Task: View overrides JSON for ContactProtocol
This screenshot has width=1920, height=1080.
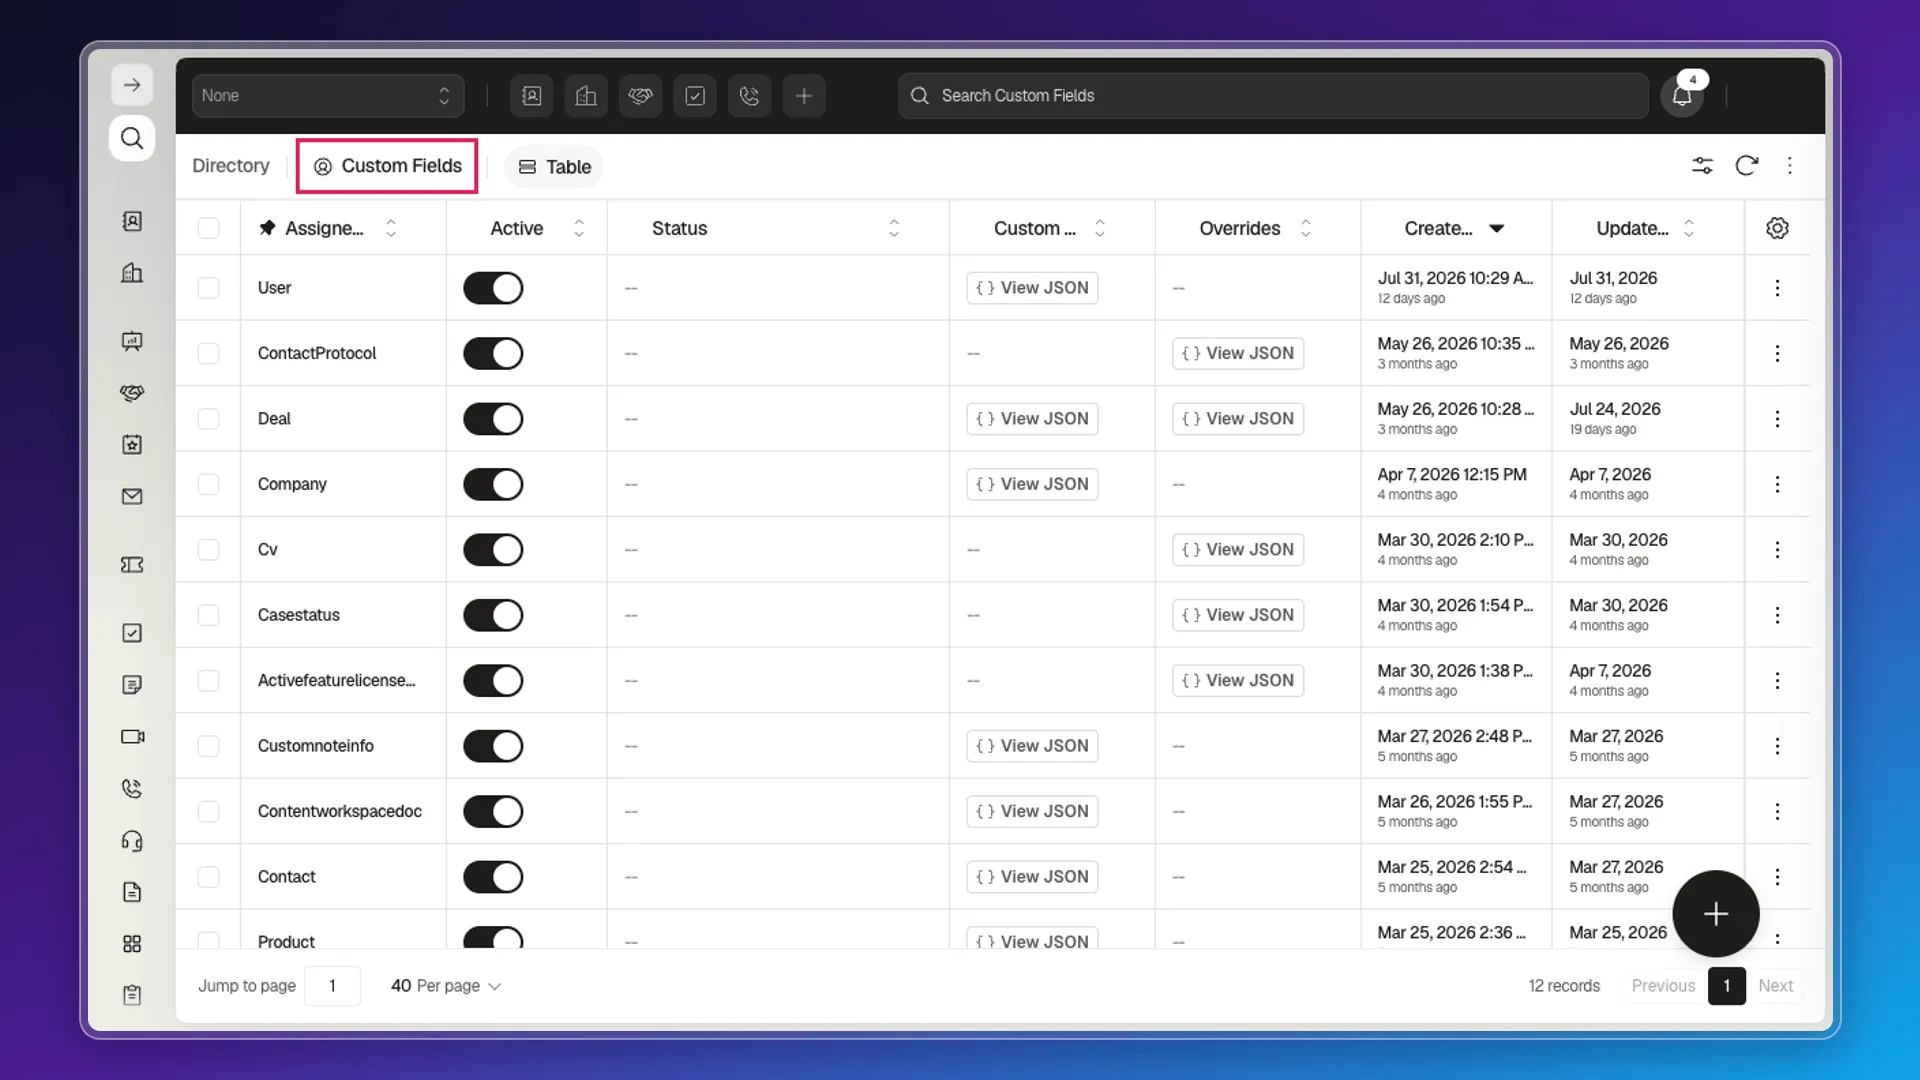Action: [1238, 353]
